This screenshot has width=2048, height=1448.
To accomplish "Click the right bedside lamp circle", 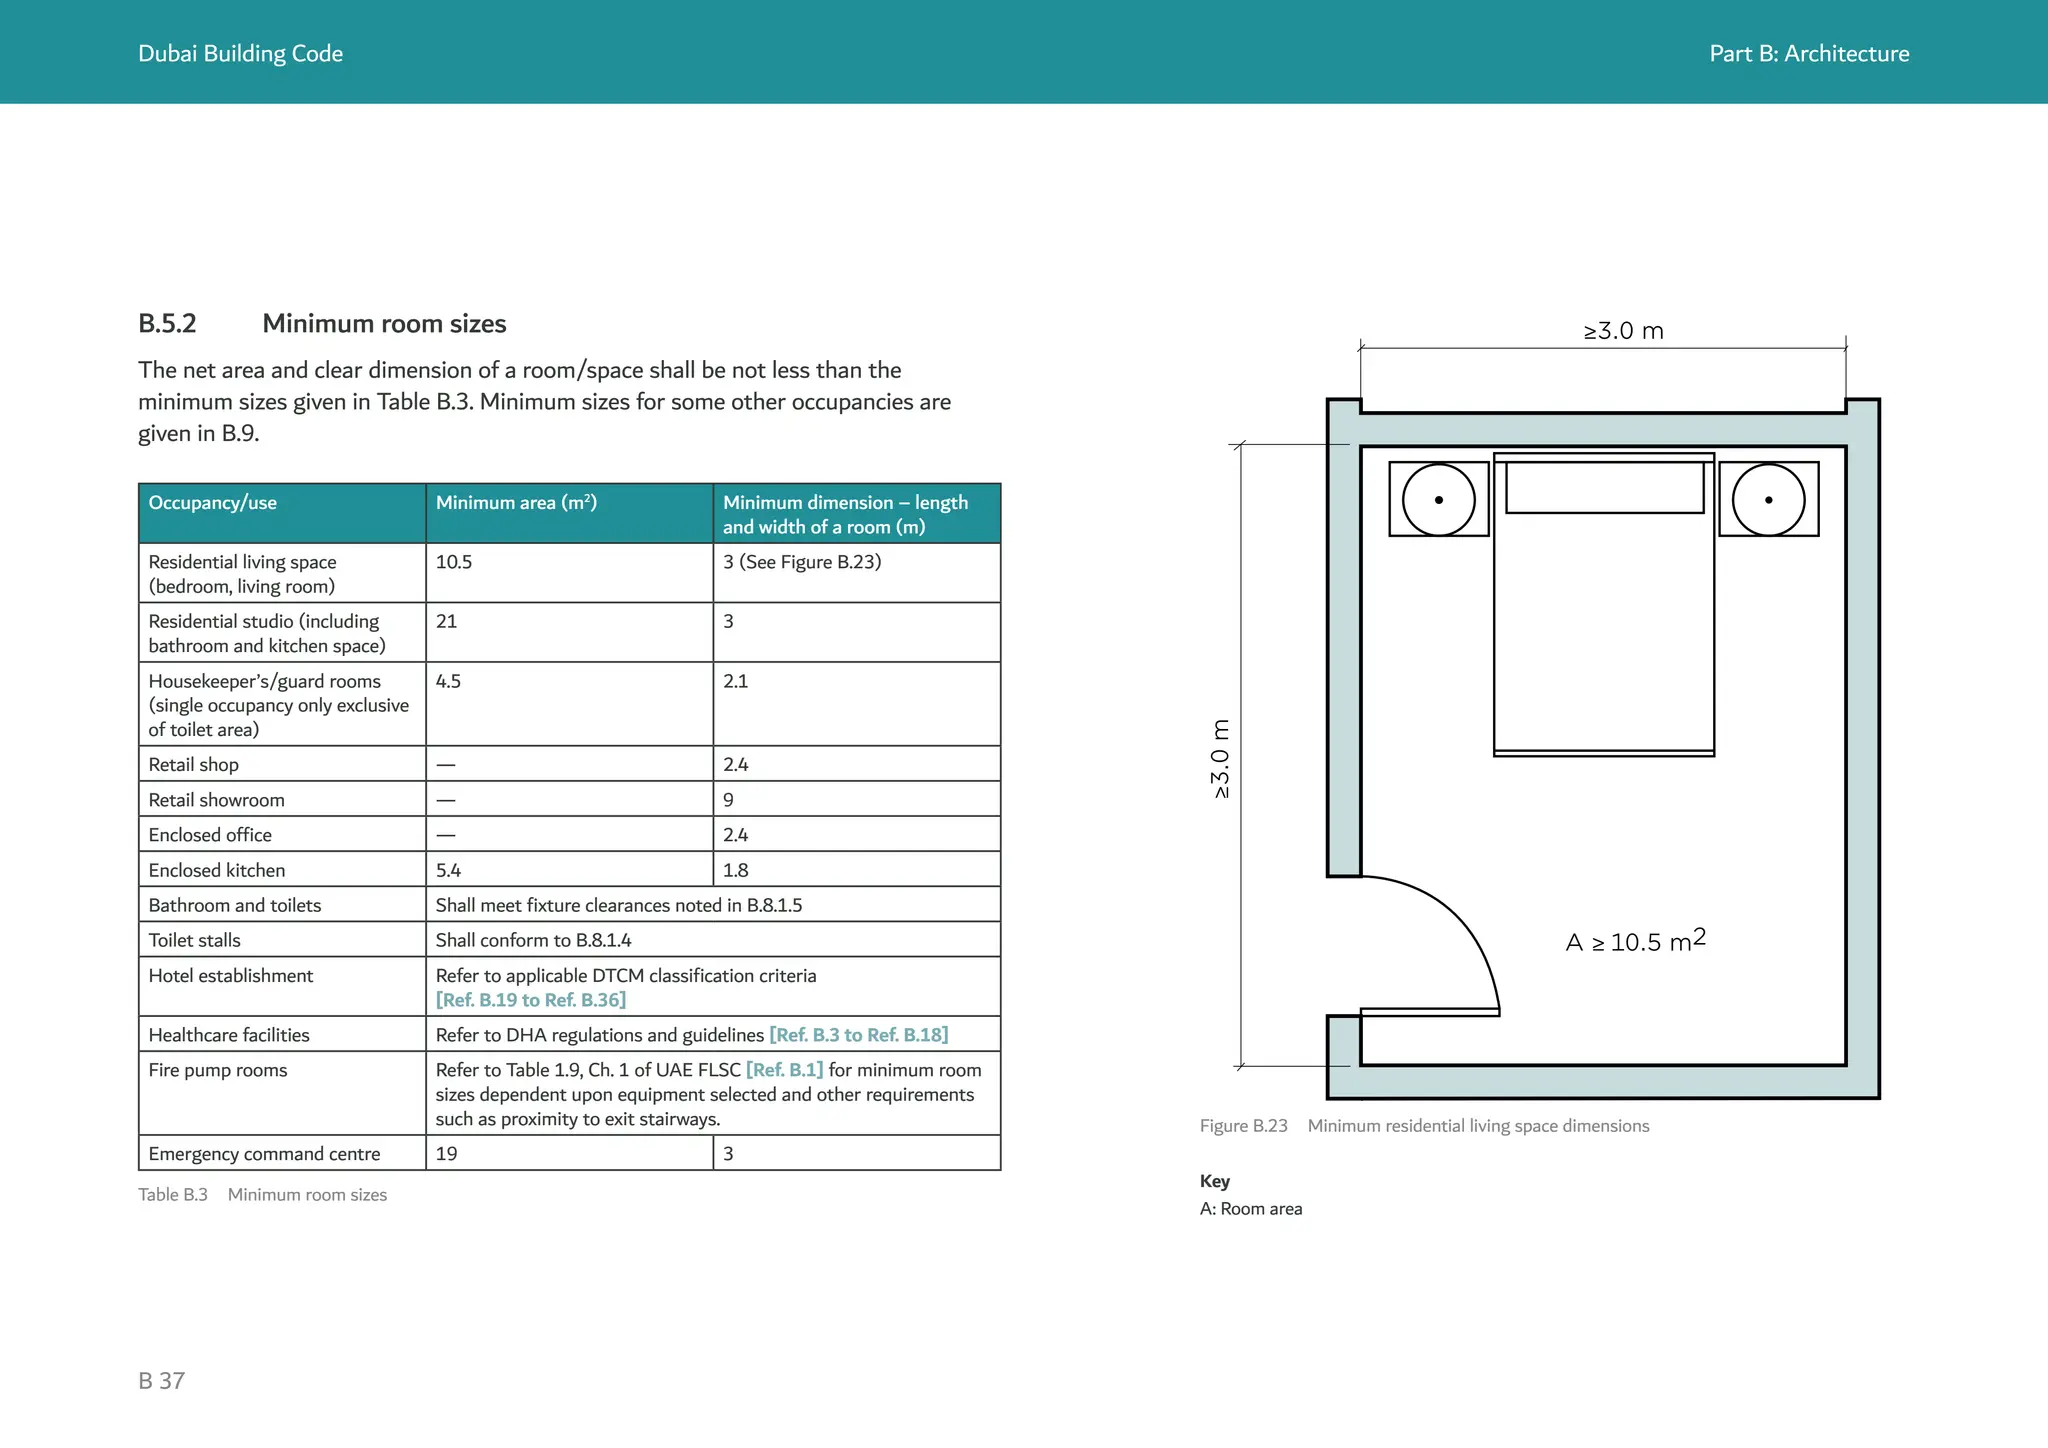I will [1768, 499].
